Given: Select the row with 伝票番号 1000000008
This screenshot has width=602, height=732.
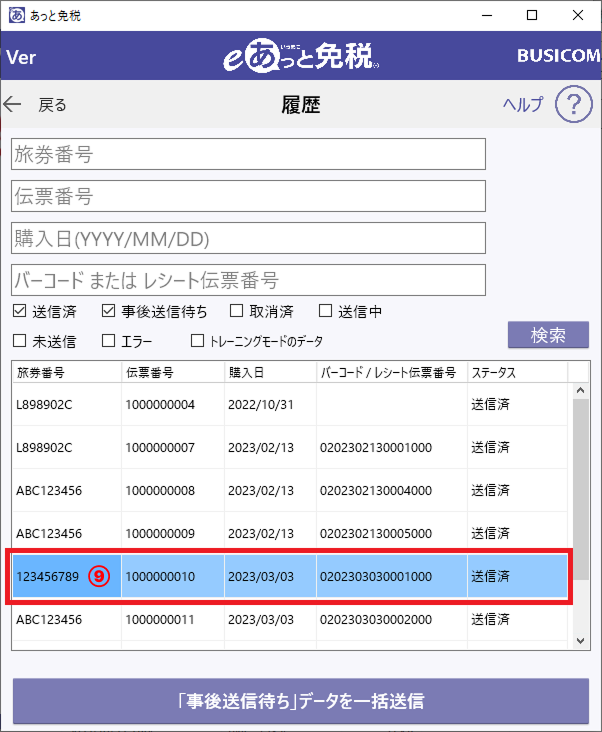Looking at the screenshot, I should pyautogui.click(x=160, y=490).
